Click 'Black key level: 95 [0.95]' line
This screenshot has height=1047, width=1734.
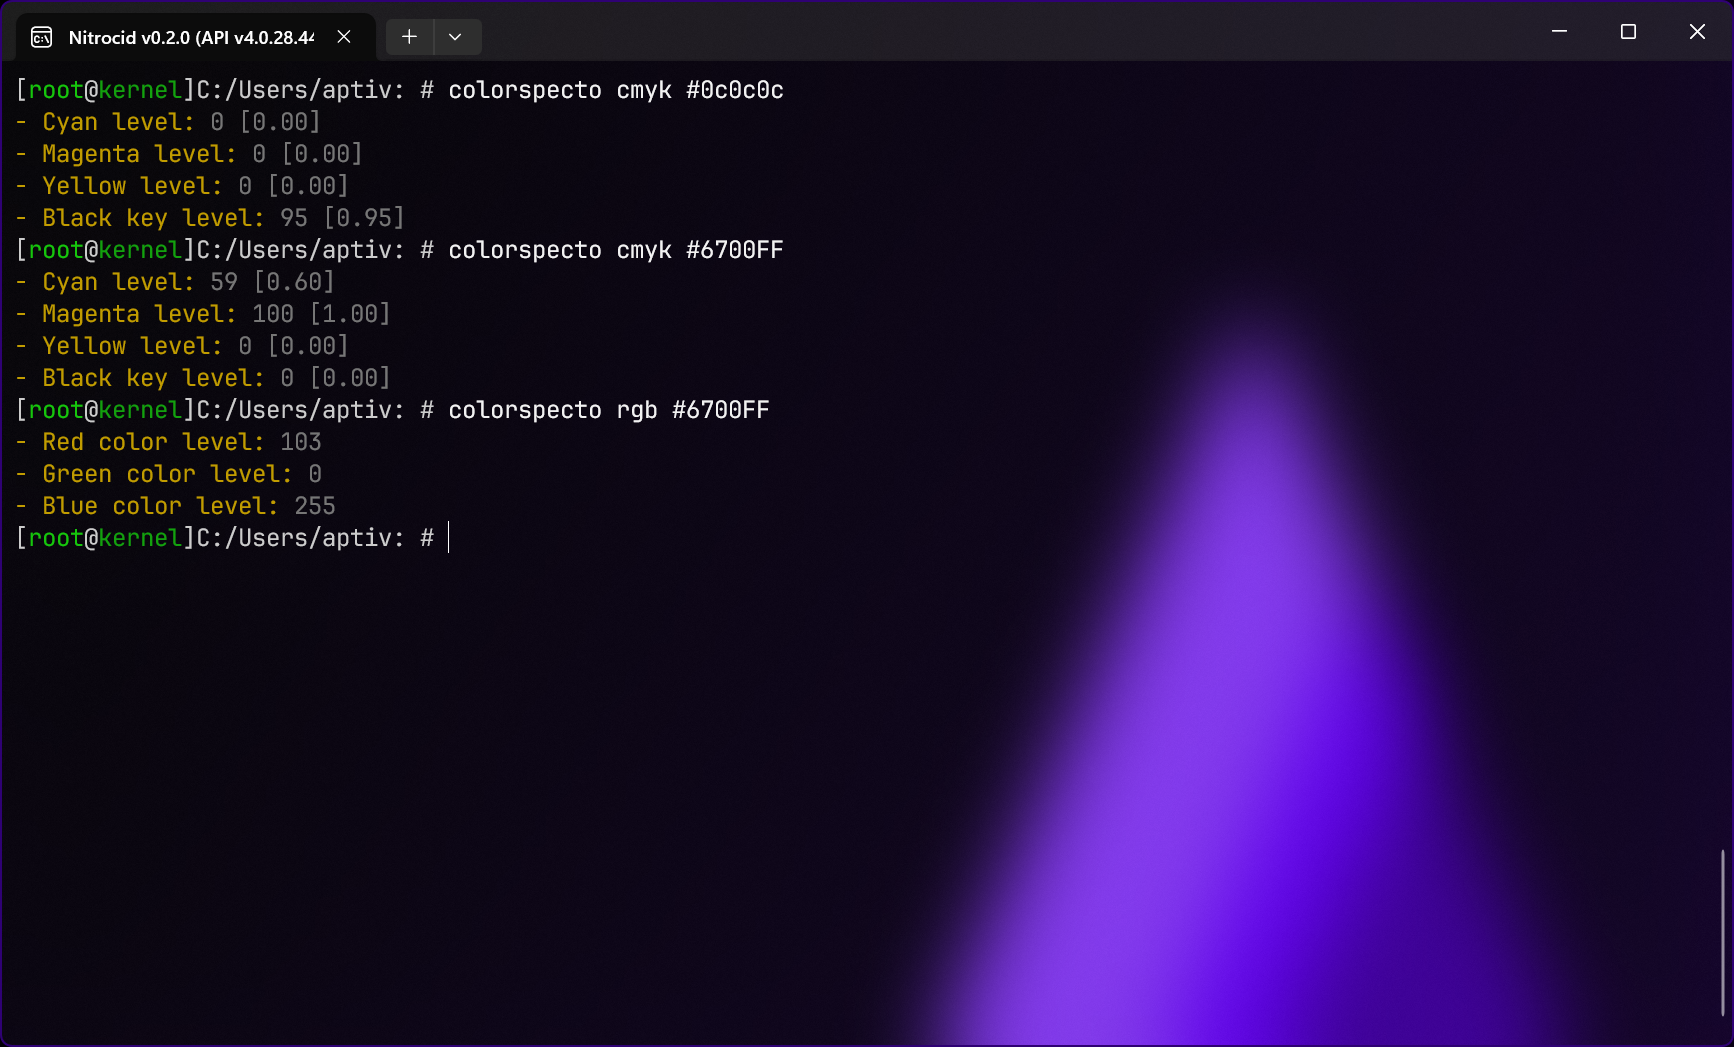pyautogui.click(x=211, y=218)
